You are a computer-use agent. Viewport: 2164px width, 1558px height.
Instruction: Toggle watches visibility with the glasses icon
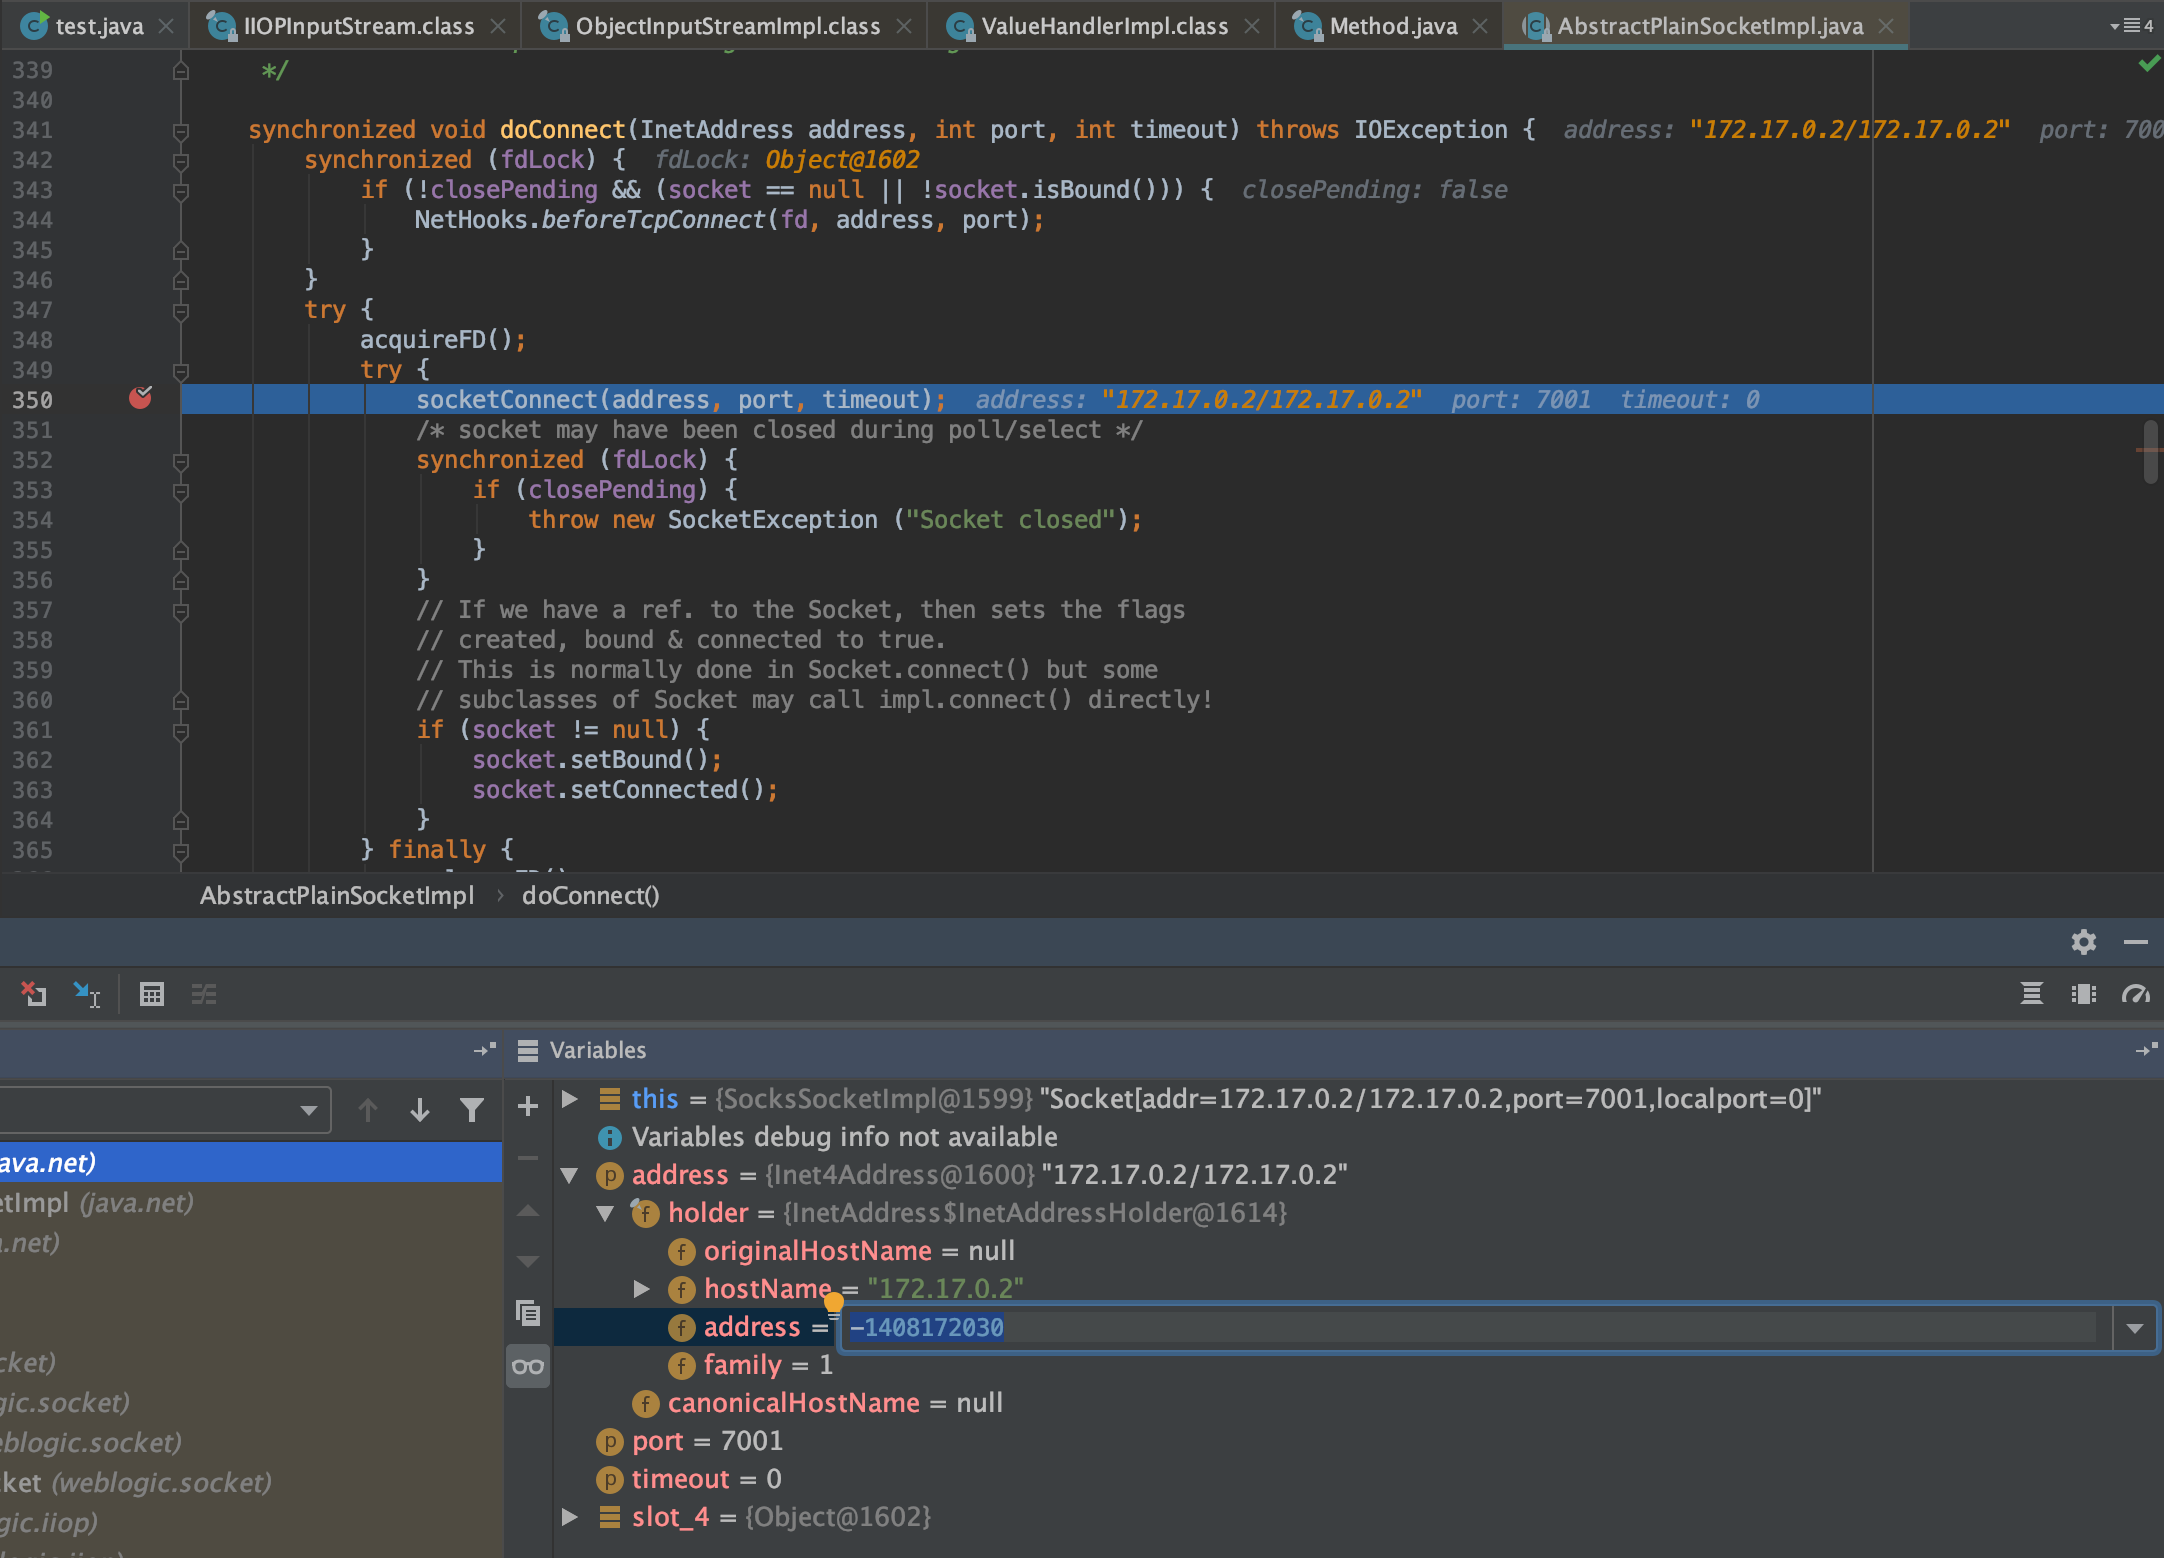click(x=528, y=1365)
